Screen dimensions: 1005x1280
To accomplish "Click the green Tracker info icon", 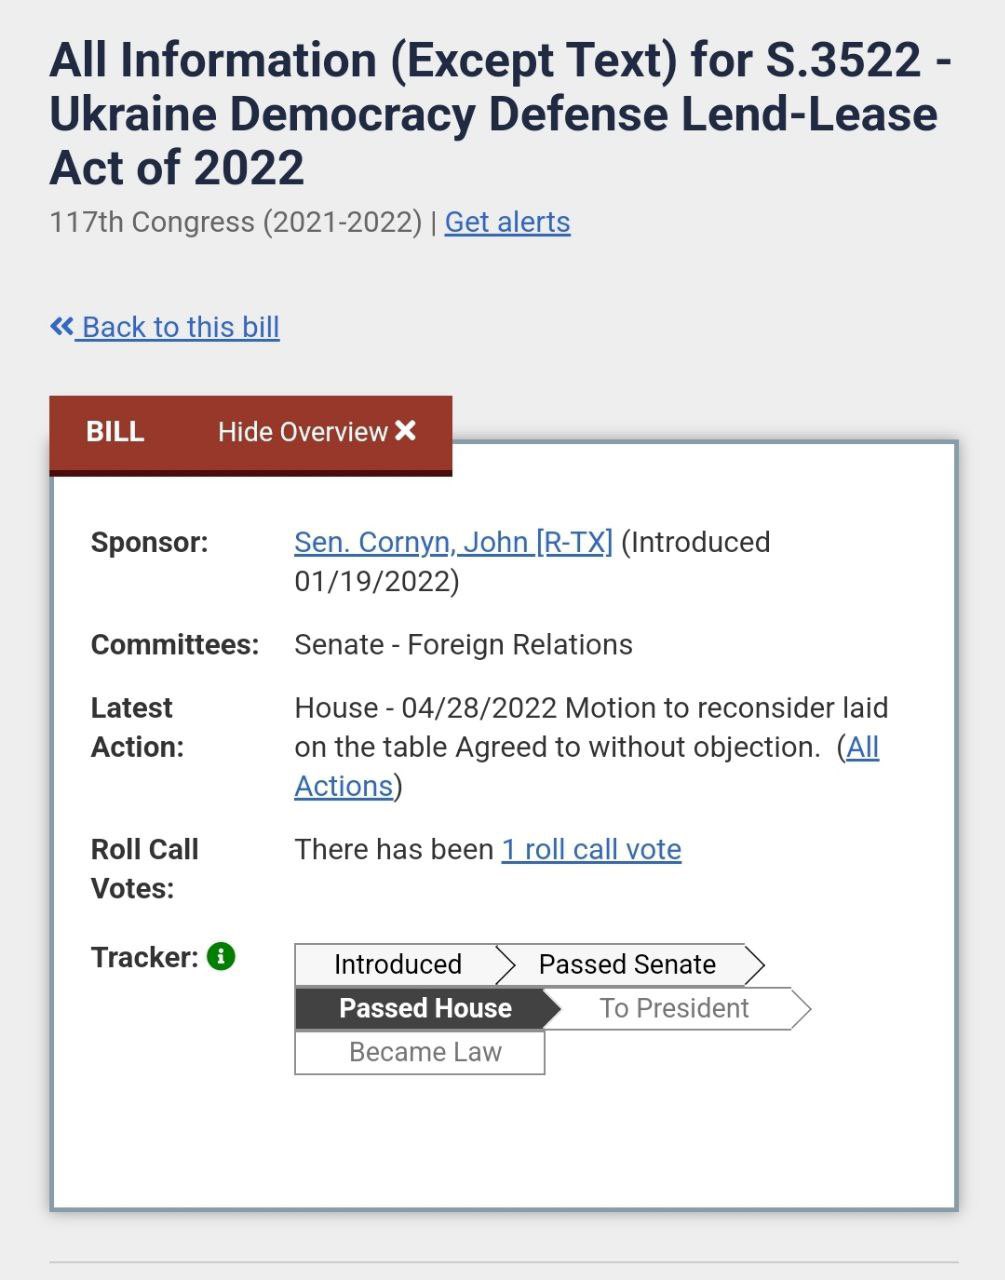I will click(x=221, y=956).
